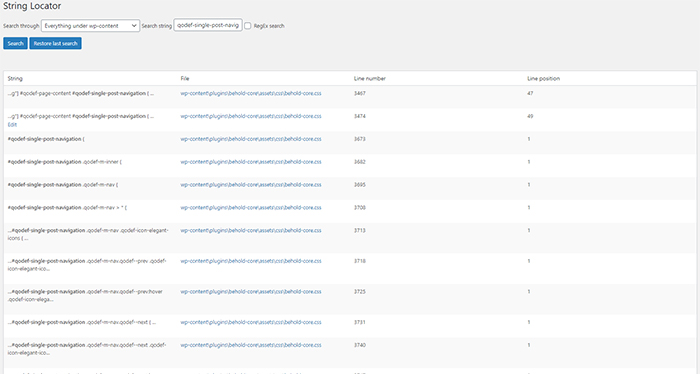Click the 'Search through' label

tap(21, 26)
